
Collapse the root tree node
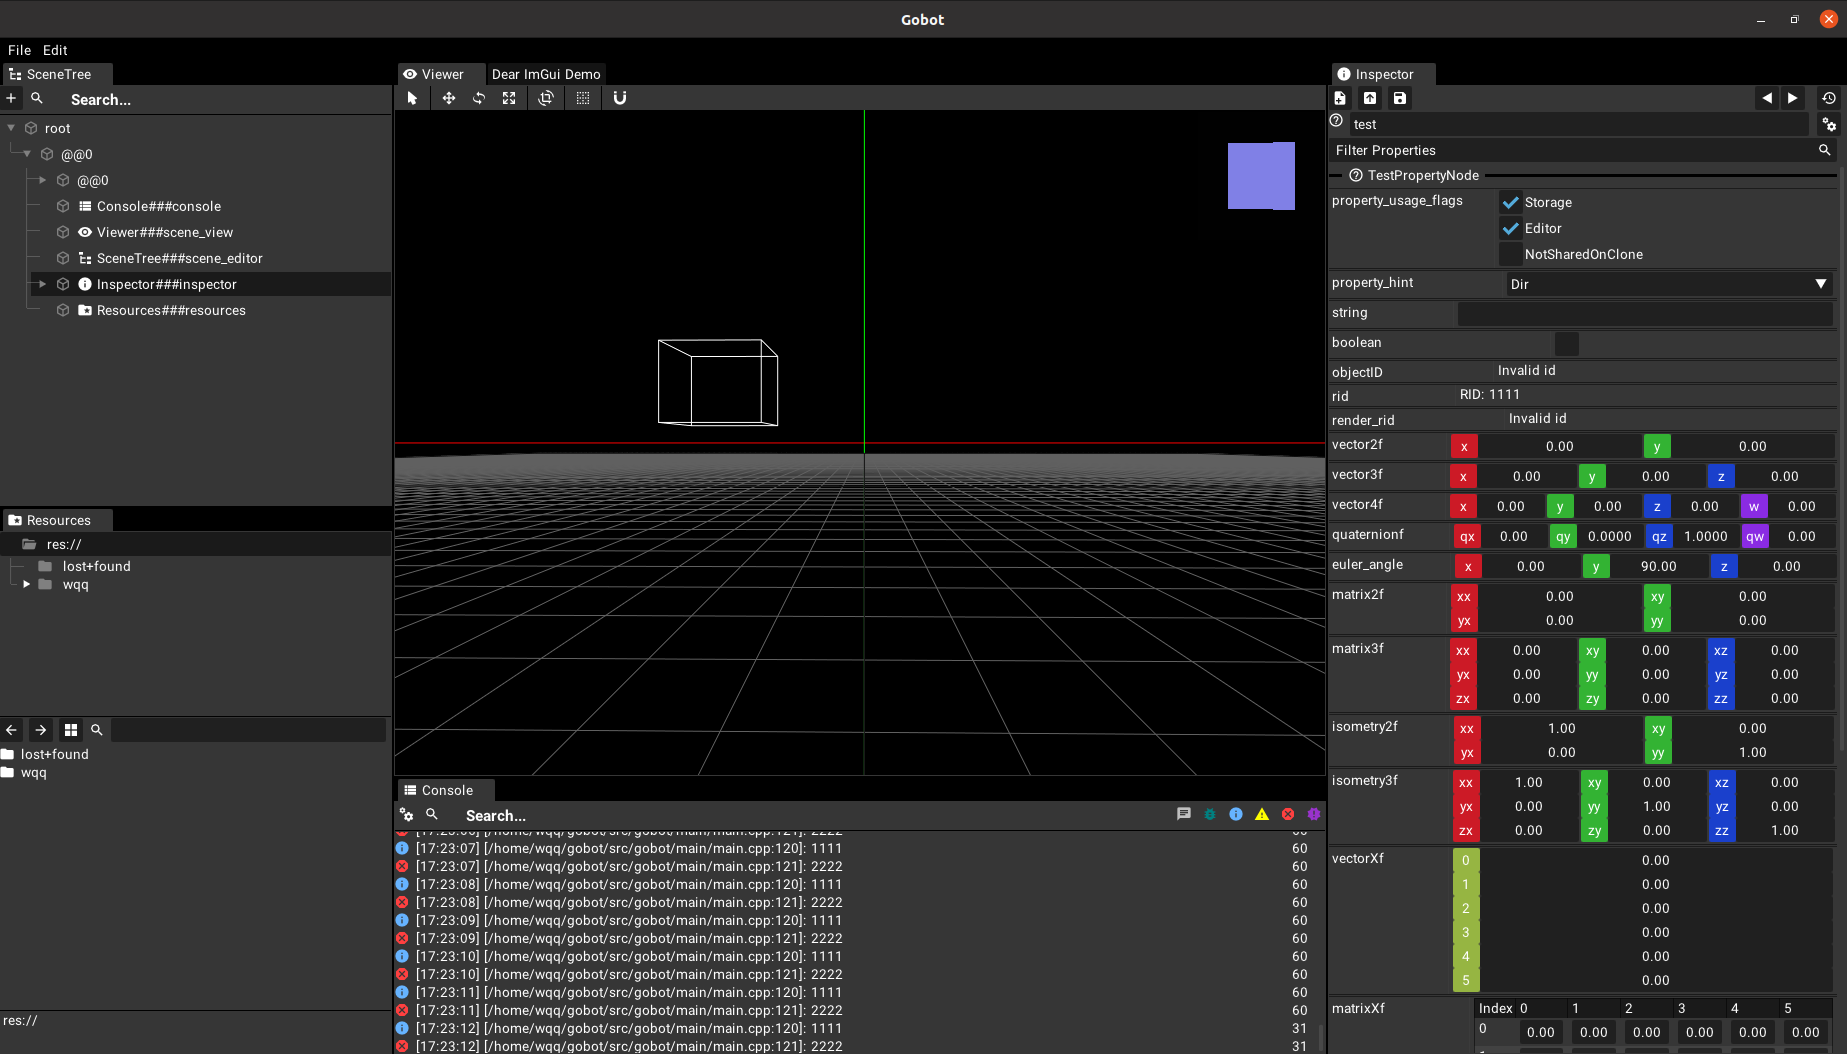11,128
